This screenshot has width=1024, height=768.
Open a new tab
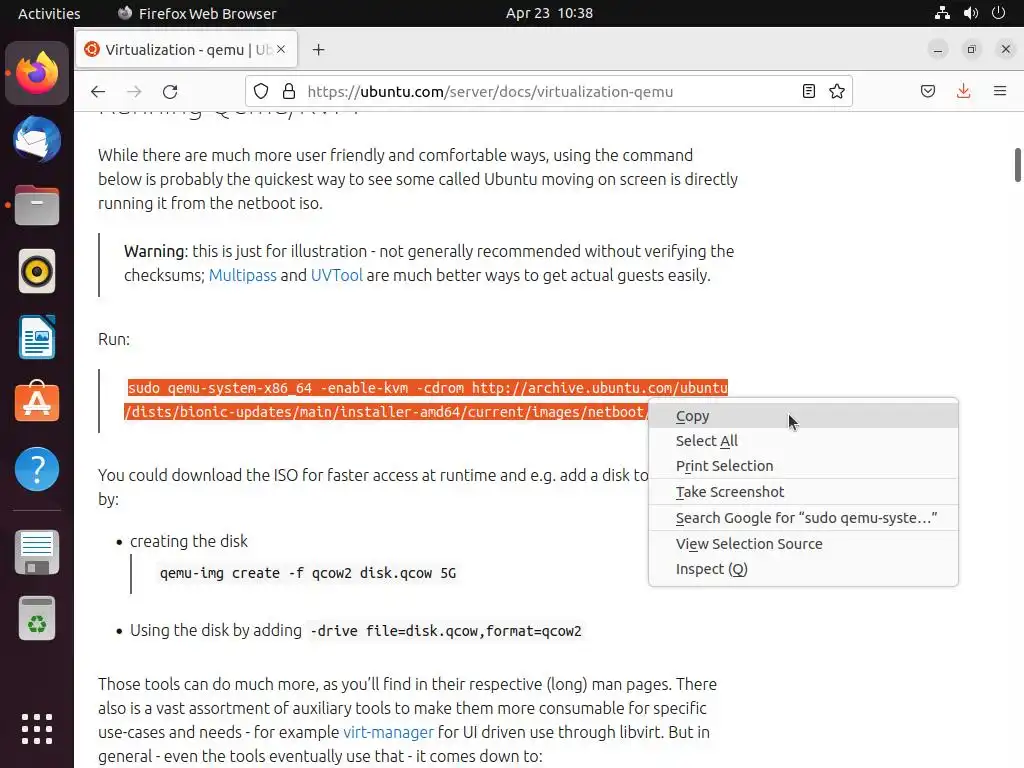(318, 50)
